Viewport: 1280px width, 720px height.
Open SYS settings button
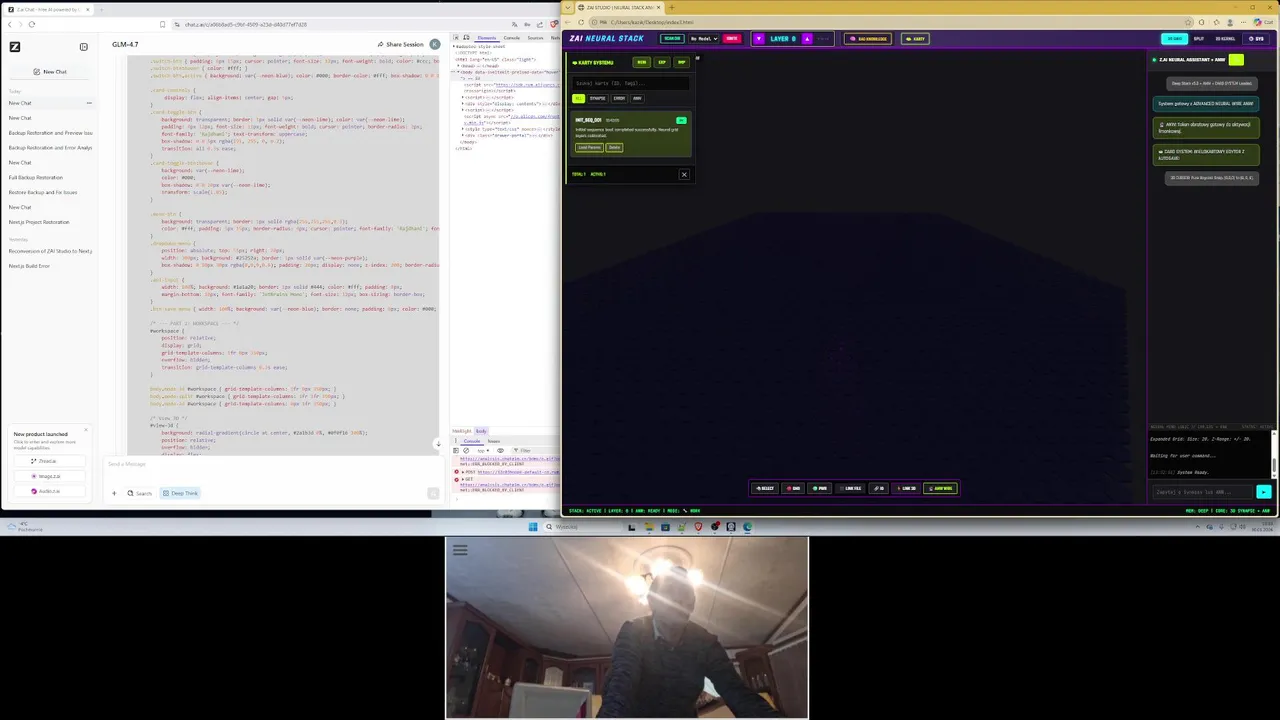click(x=1256, y=39)
